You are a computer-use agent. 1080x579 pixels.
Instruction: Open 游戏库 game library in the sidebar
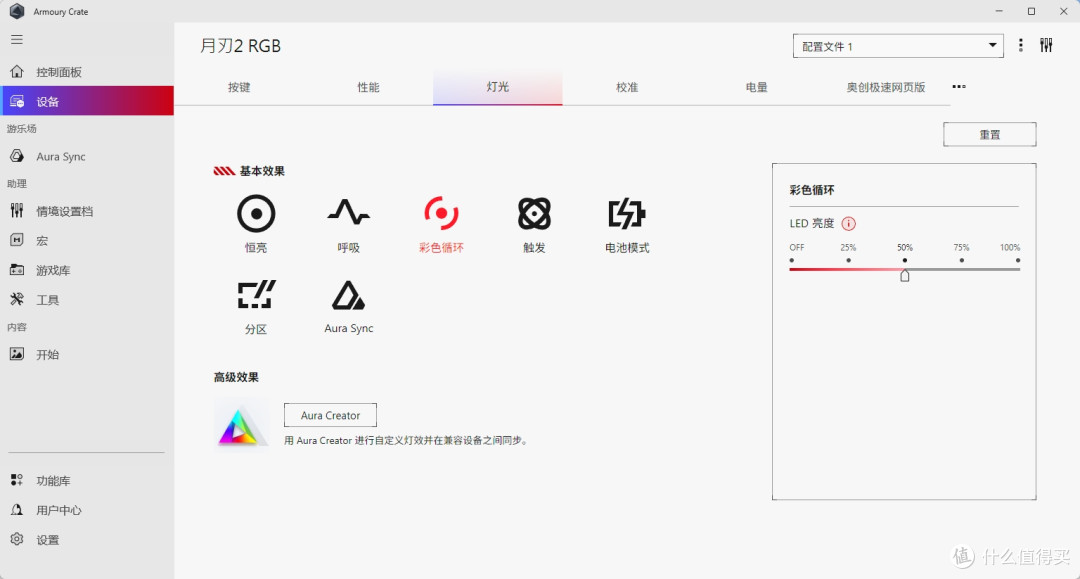coord(87,271)
